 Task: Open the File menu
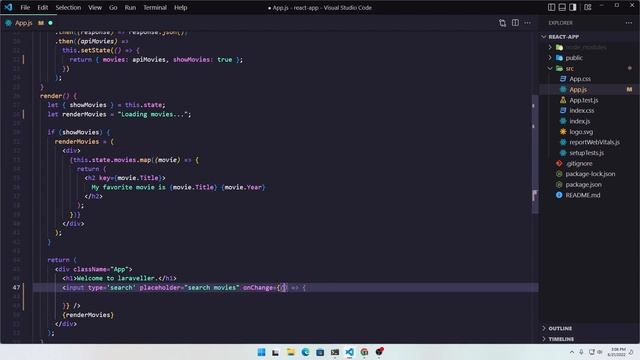[x=25, y=7]
